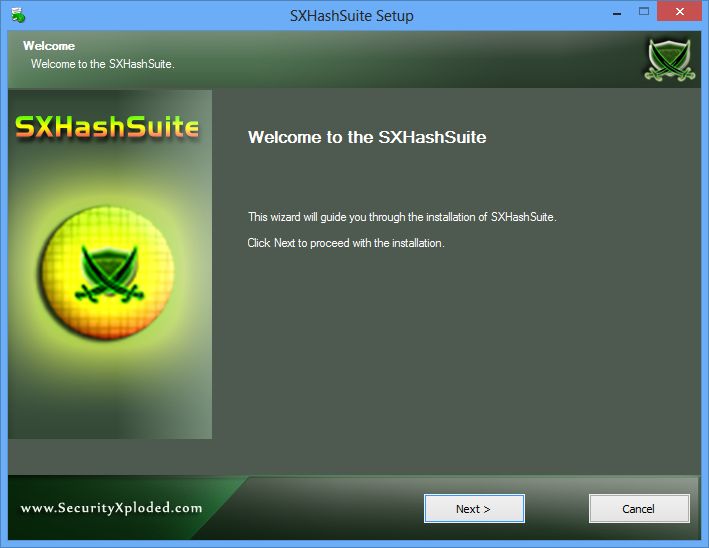The height and width of the screenshot is (548, 709).
Task: Click the bold 'Welcome' header label
Action: tap(49, 46)
